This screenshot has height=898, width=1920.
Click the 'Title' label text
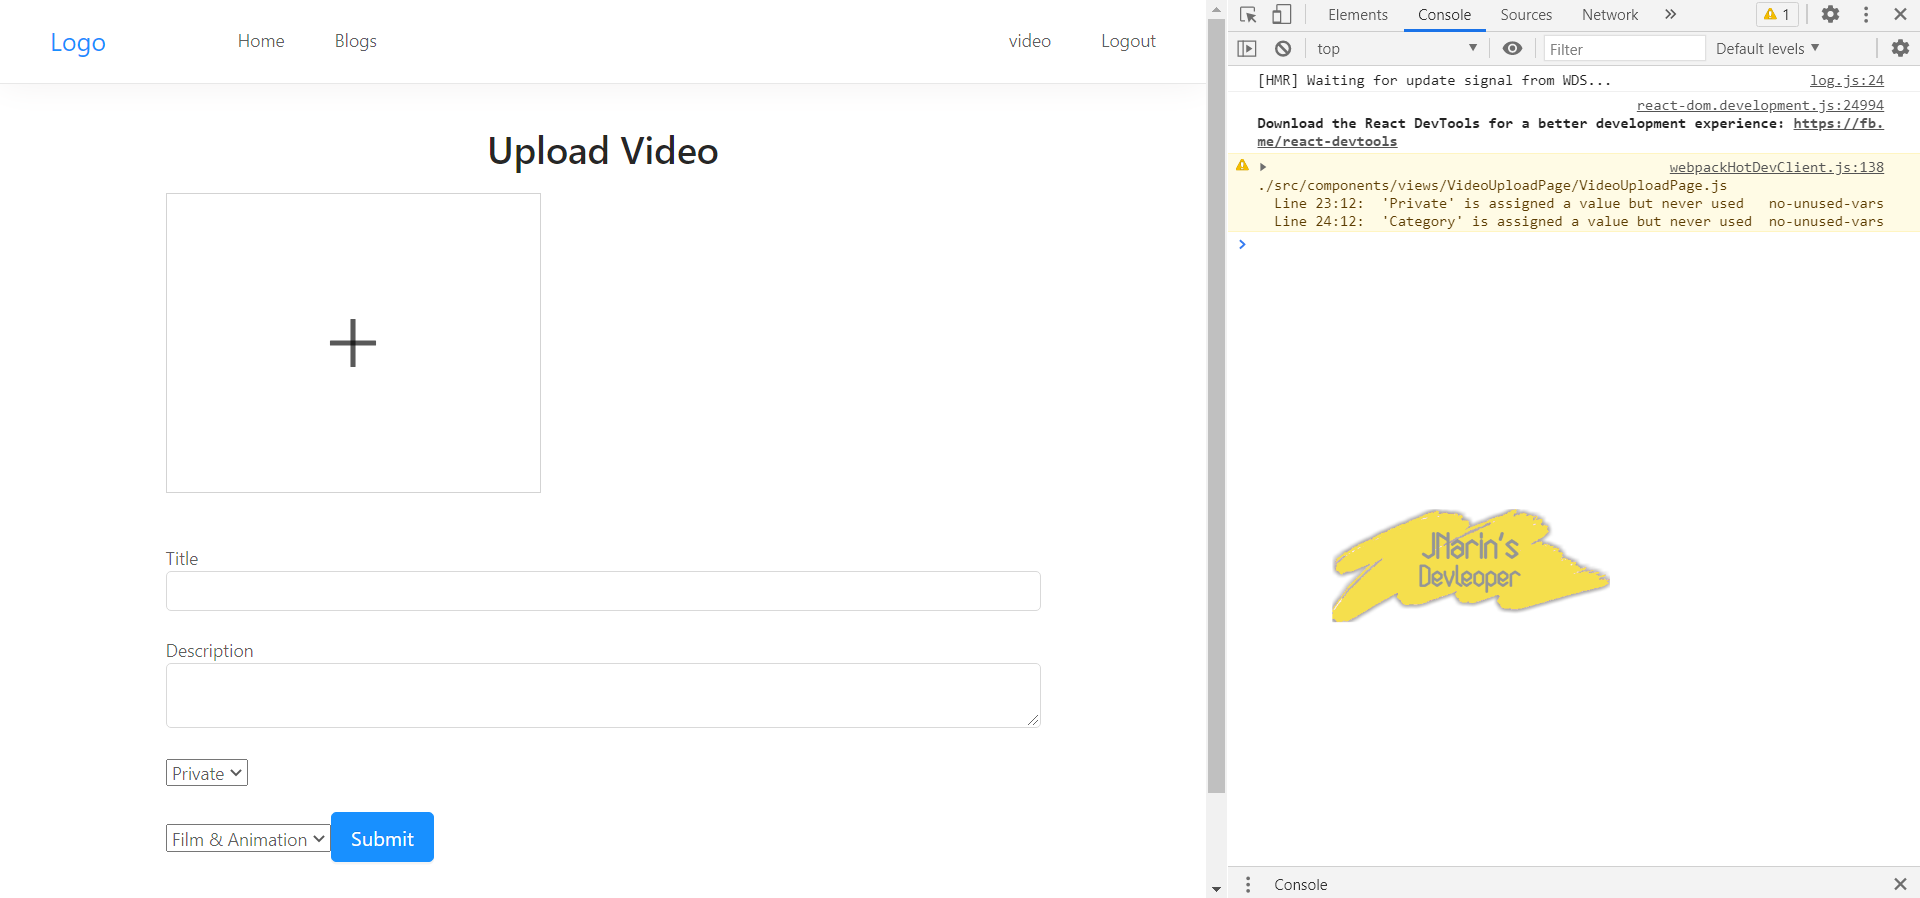[x=182, y=559]
